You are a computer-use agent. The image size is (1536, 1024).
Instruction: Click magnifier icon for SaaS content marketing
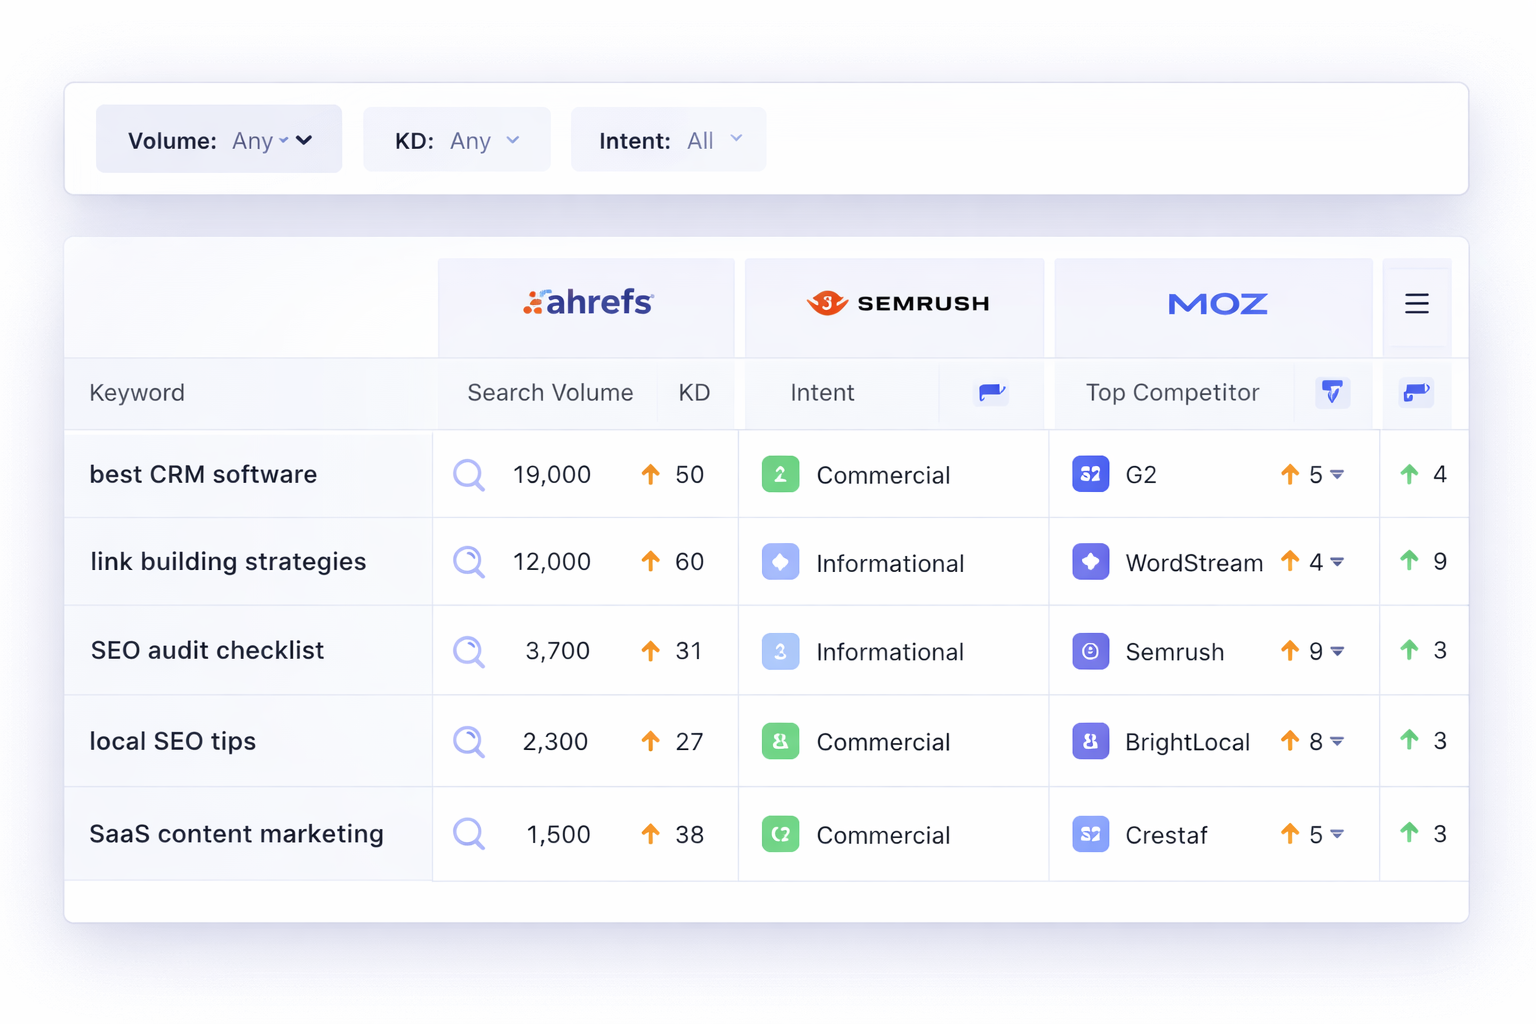[469, 834]
